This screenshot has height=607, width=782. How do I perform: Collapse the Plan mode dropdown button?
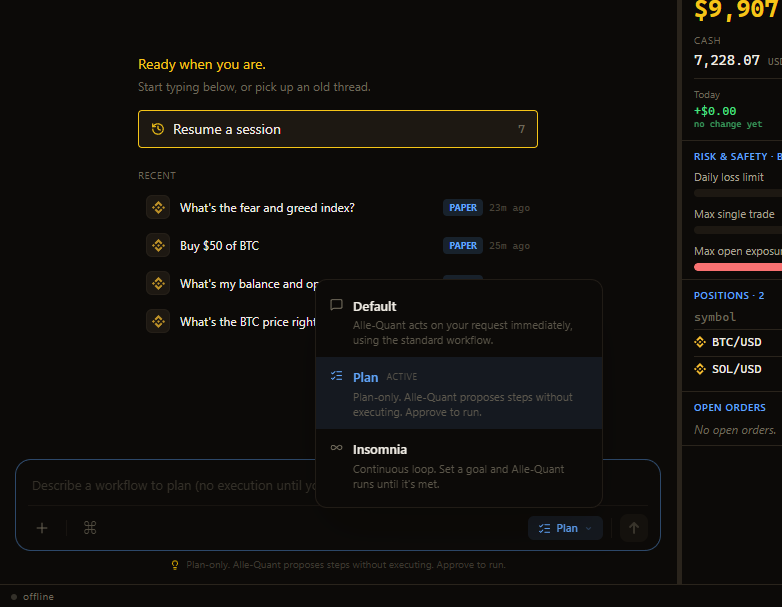point(565,528)
